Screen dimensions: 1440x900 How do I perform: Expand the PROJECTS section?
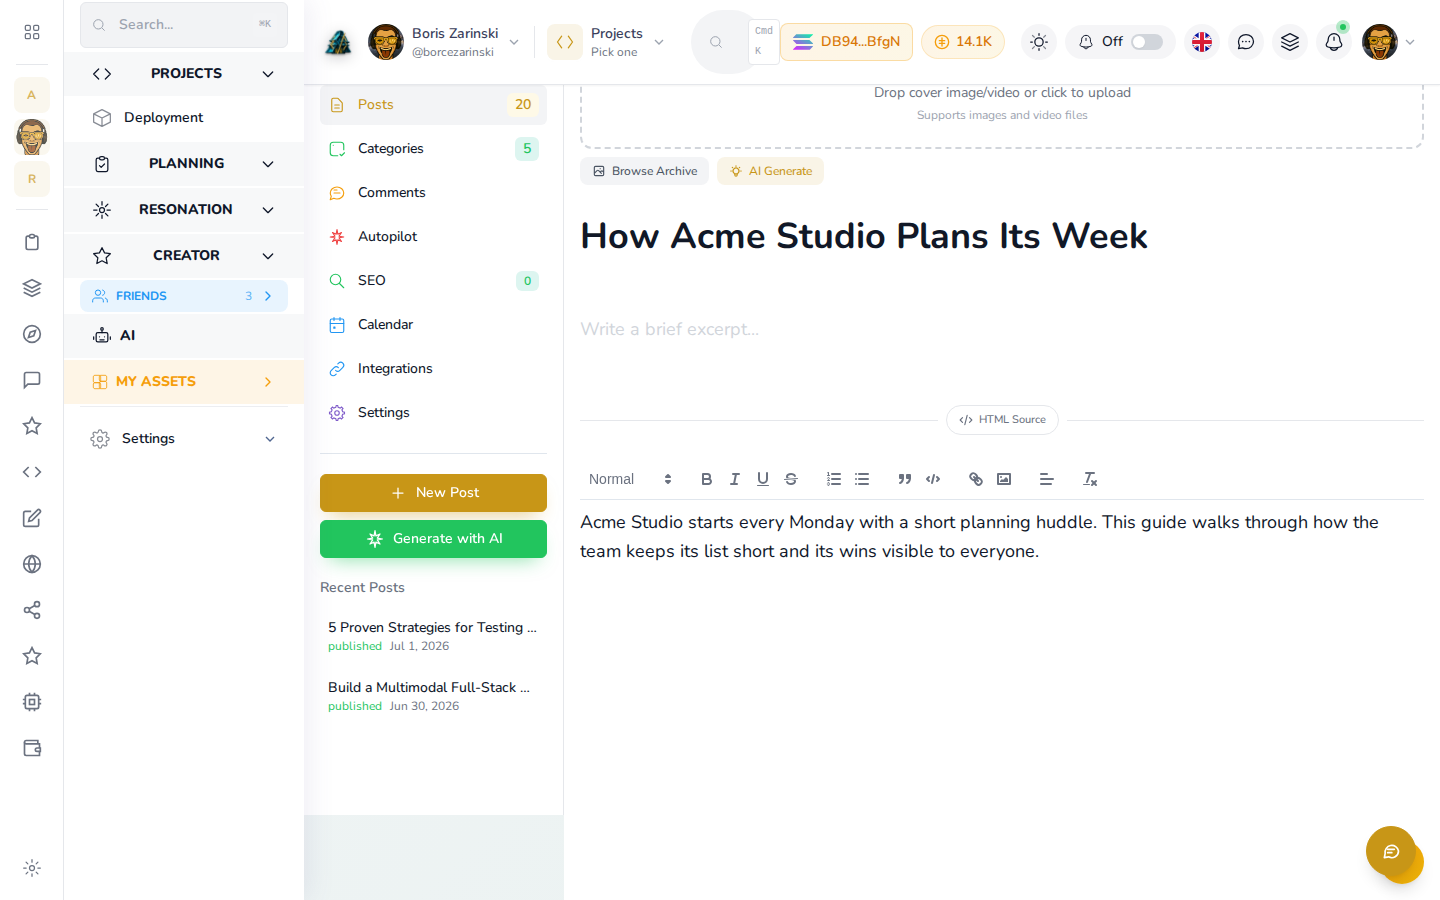pos(184,74)
